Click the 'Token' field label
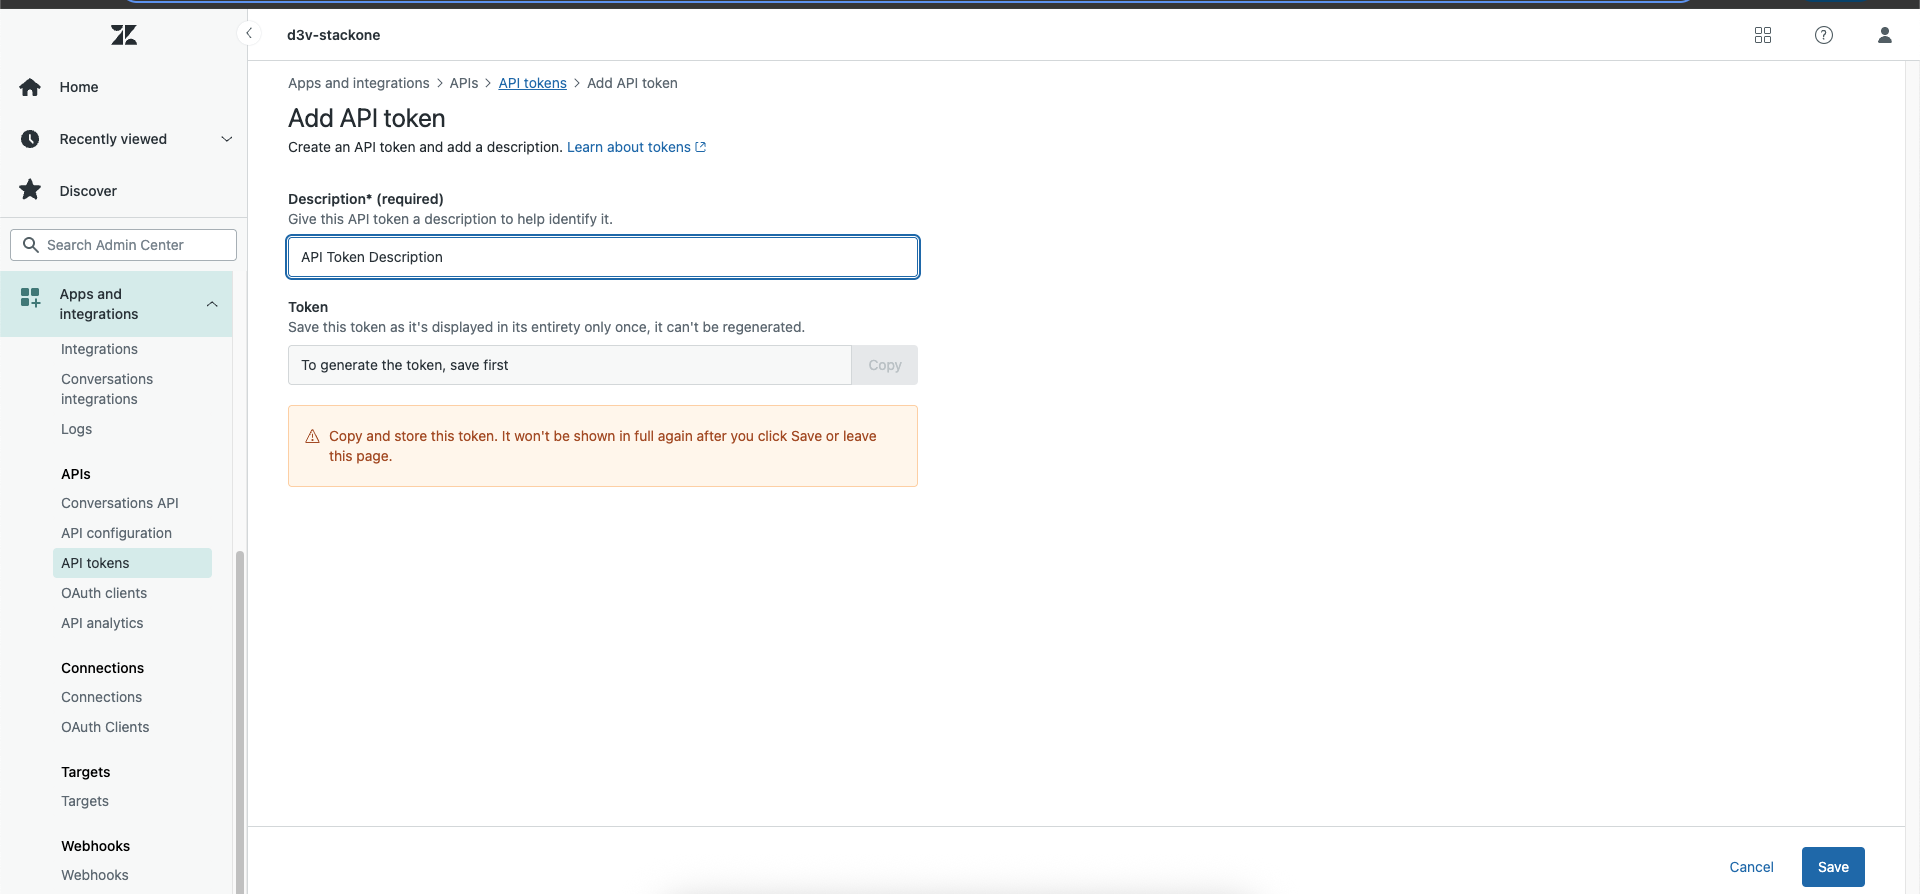 coord(308,307)
